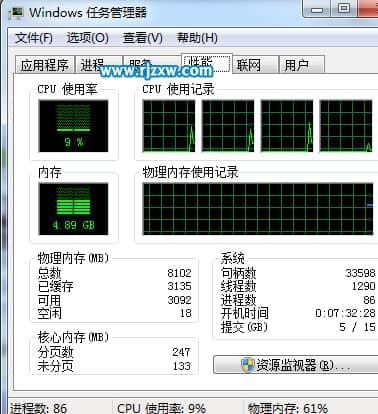Viewport: 378px width, 414px height.
Task: Minimize the Task Manager window
Action: 317,9
